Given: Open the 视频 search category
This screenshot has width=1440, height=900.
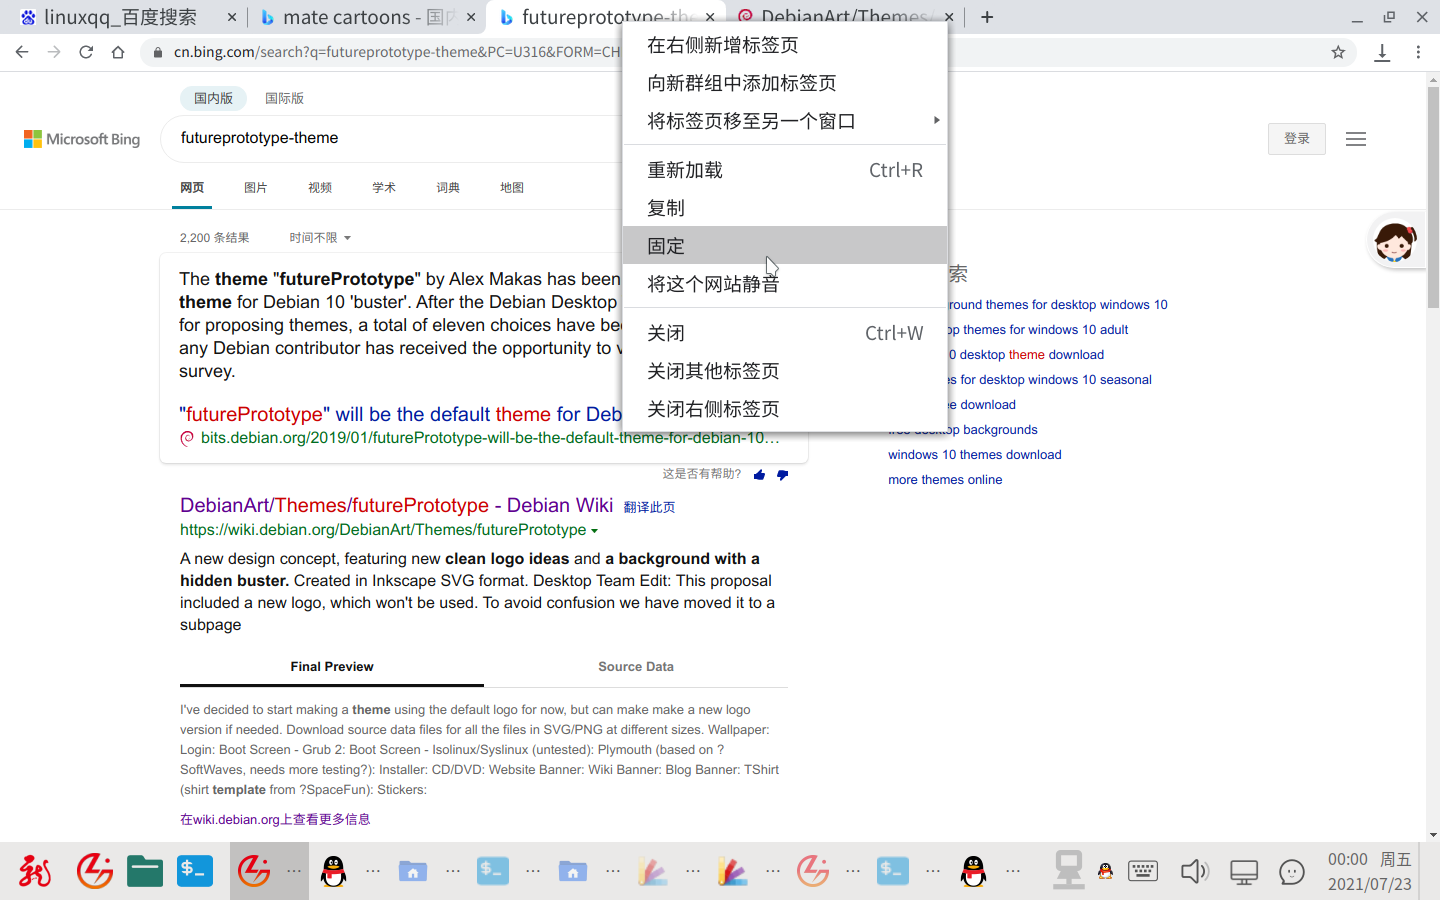Looking at the screenshot, I should [x=320, y=187].
